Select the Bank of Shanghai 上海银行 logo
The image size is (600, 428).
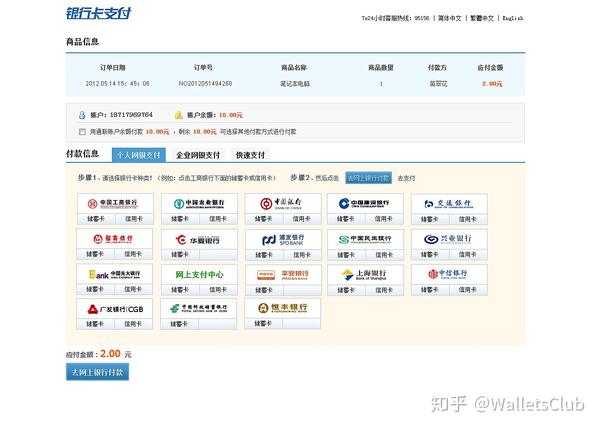click(x=364, y=274)
